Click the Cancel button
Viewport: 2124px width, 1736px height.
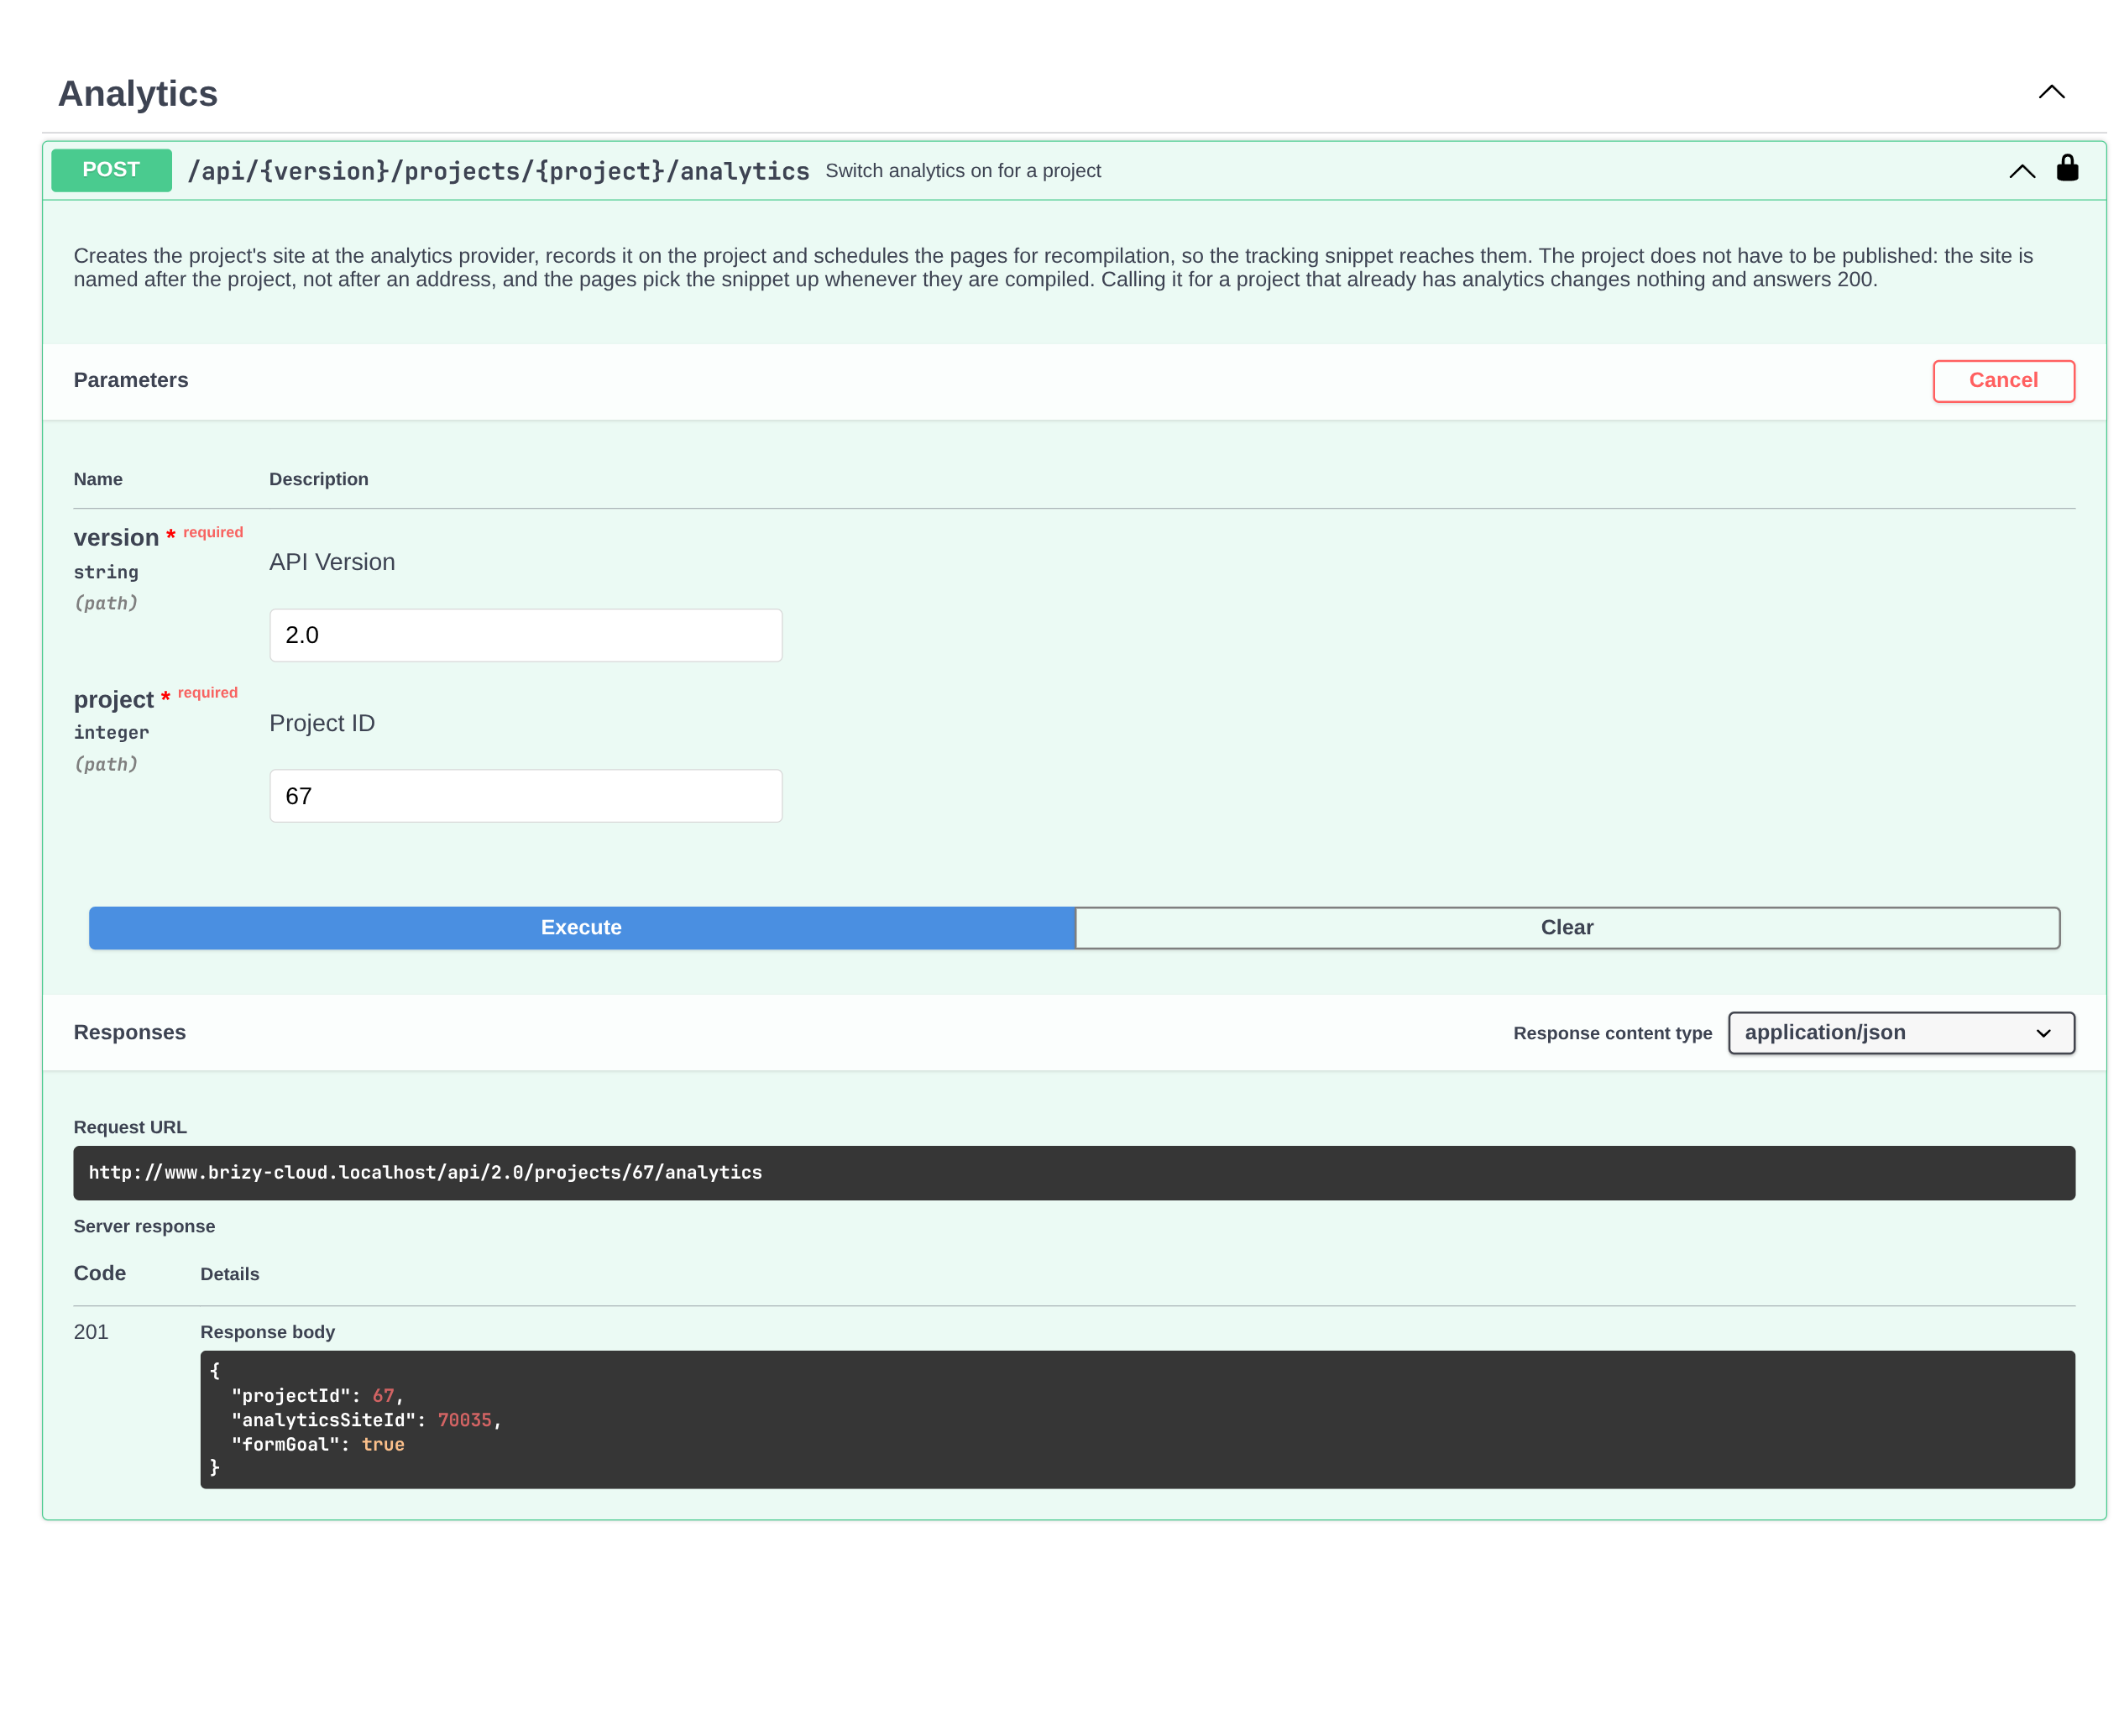pos(2003,380)
